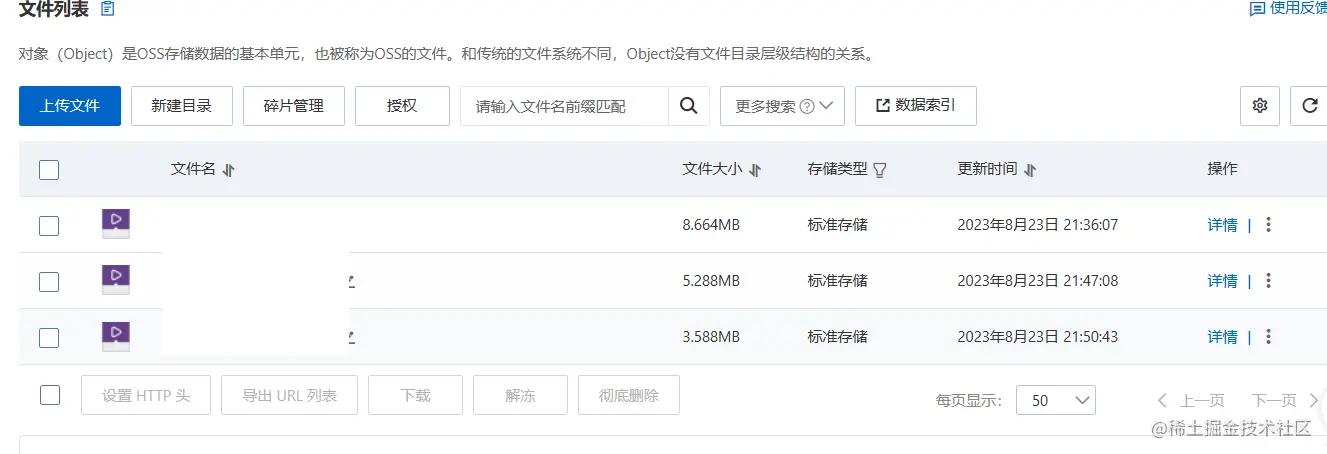
Task: Click 标准存储 in the 3.588MB row
Action: point(837,337)
